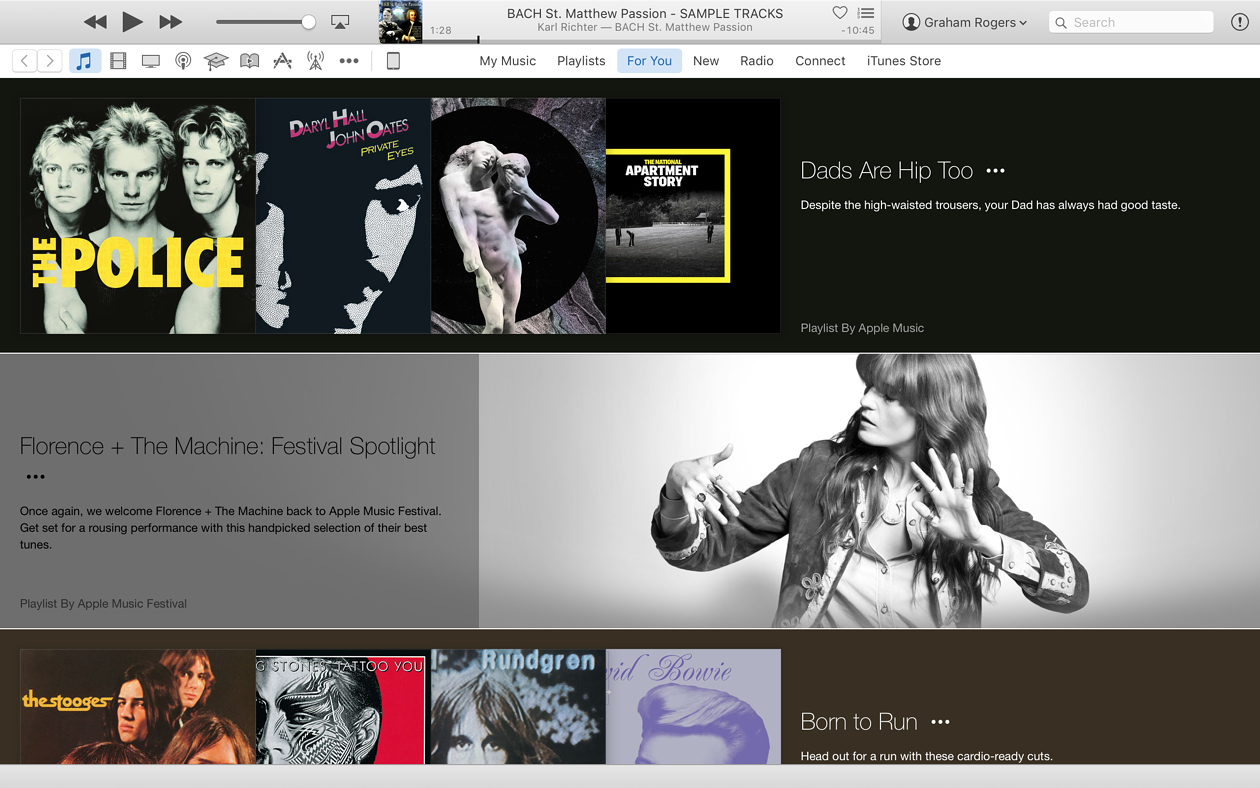
Task: Open the alert status exclamation icon
Action: [1239, 22]
